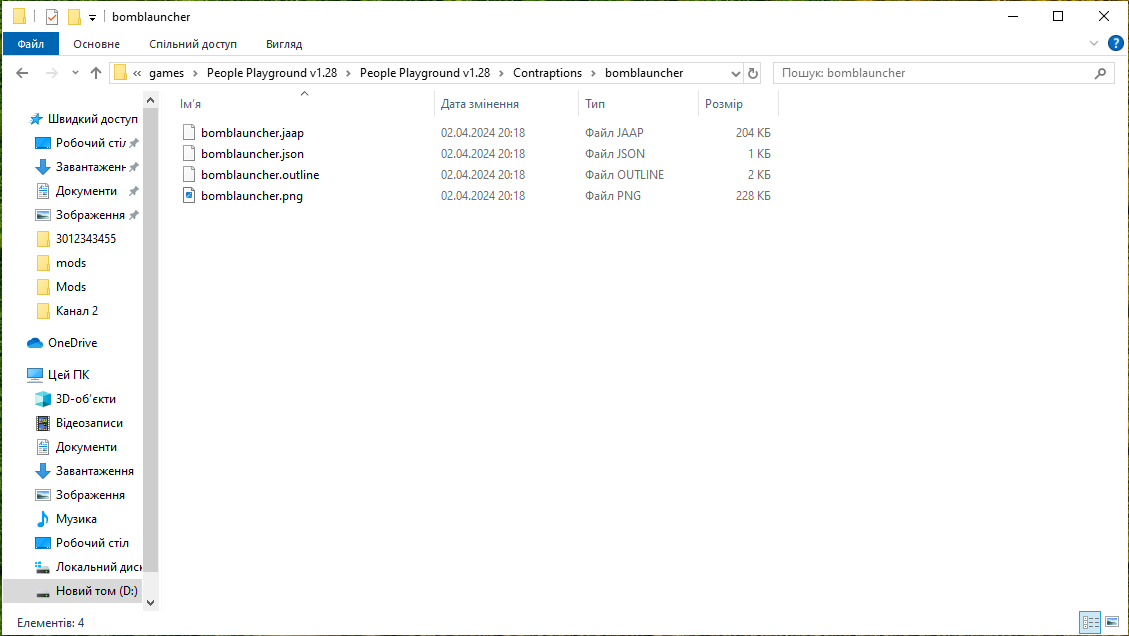This screenshot has height=636, width=1129.
Task: Switch to details view layout icon
Action: click(x=1090, y=622)
